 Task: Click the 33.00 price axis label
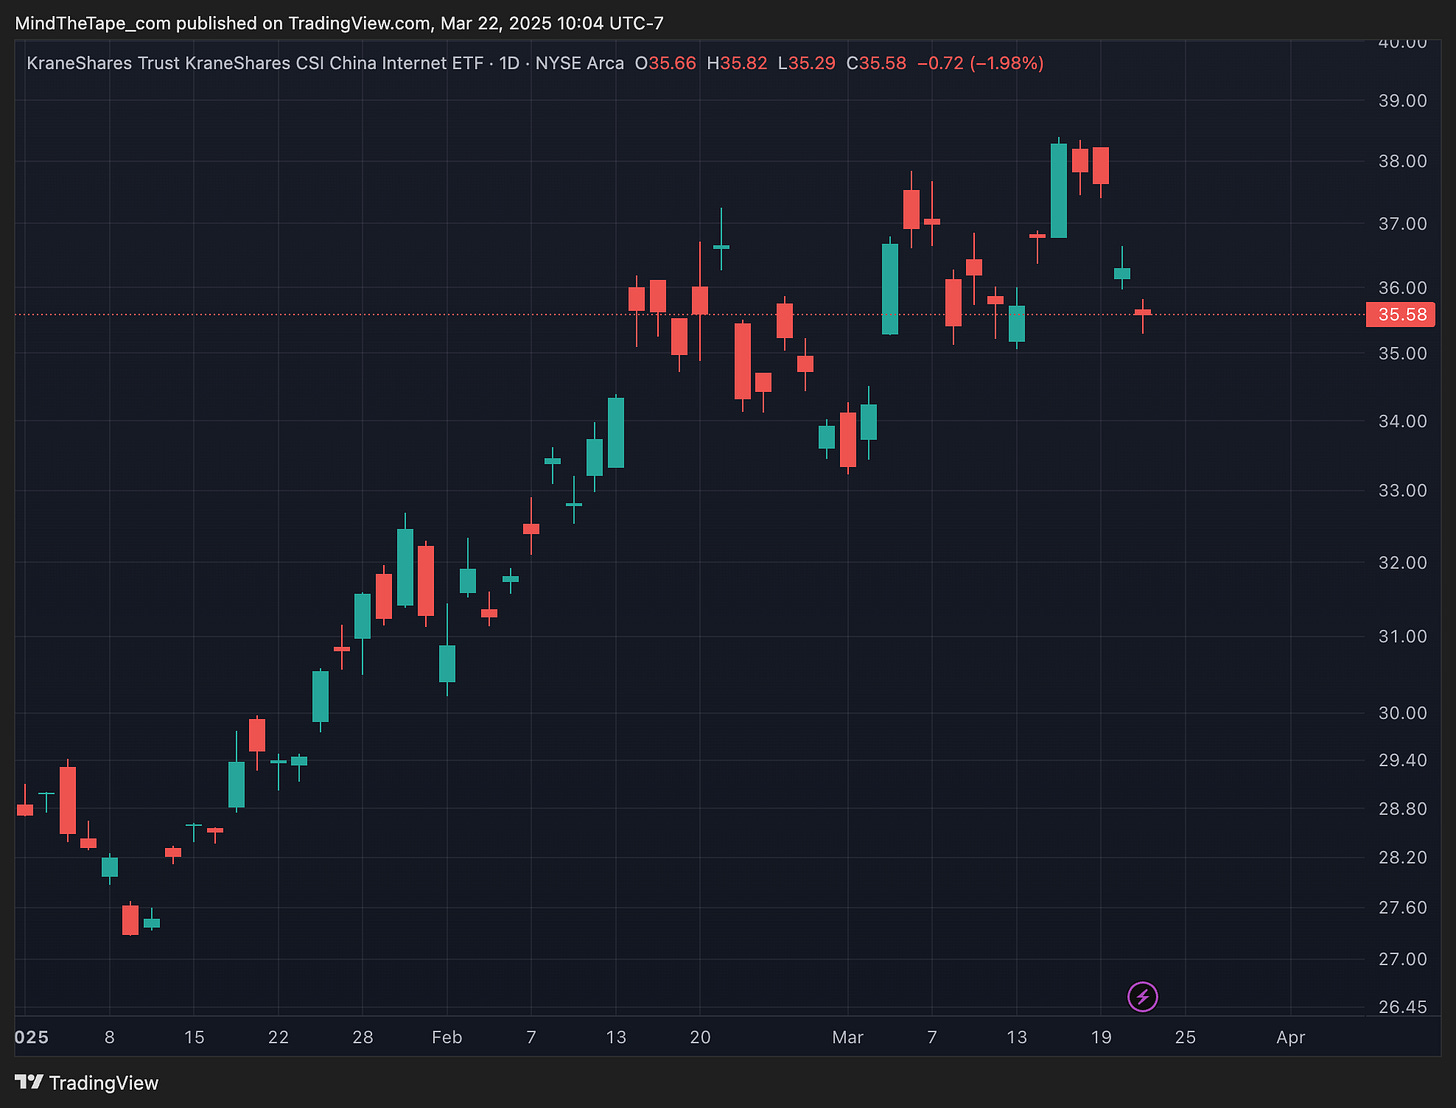1402,491
